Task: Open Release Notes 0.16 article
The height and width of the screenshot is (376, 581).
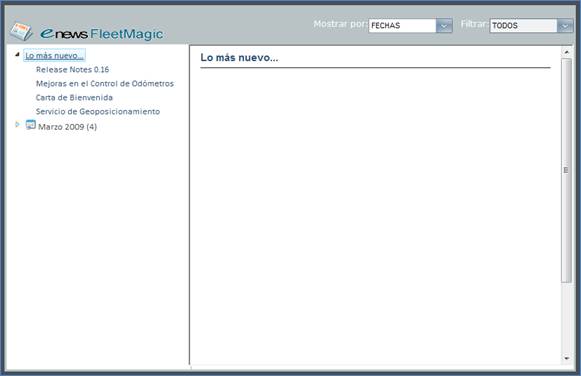Action: 72,70
